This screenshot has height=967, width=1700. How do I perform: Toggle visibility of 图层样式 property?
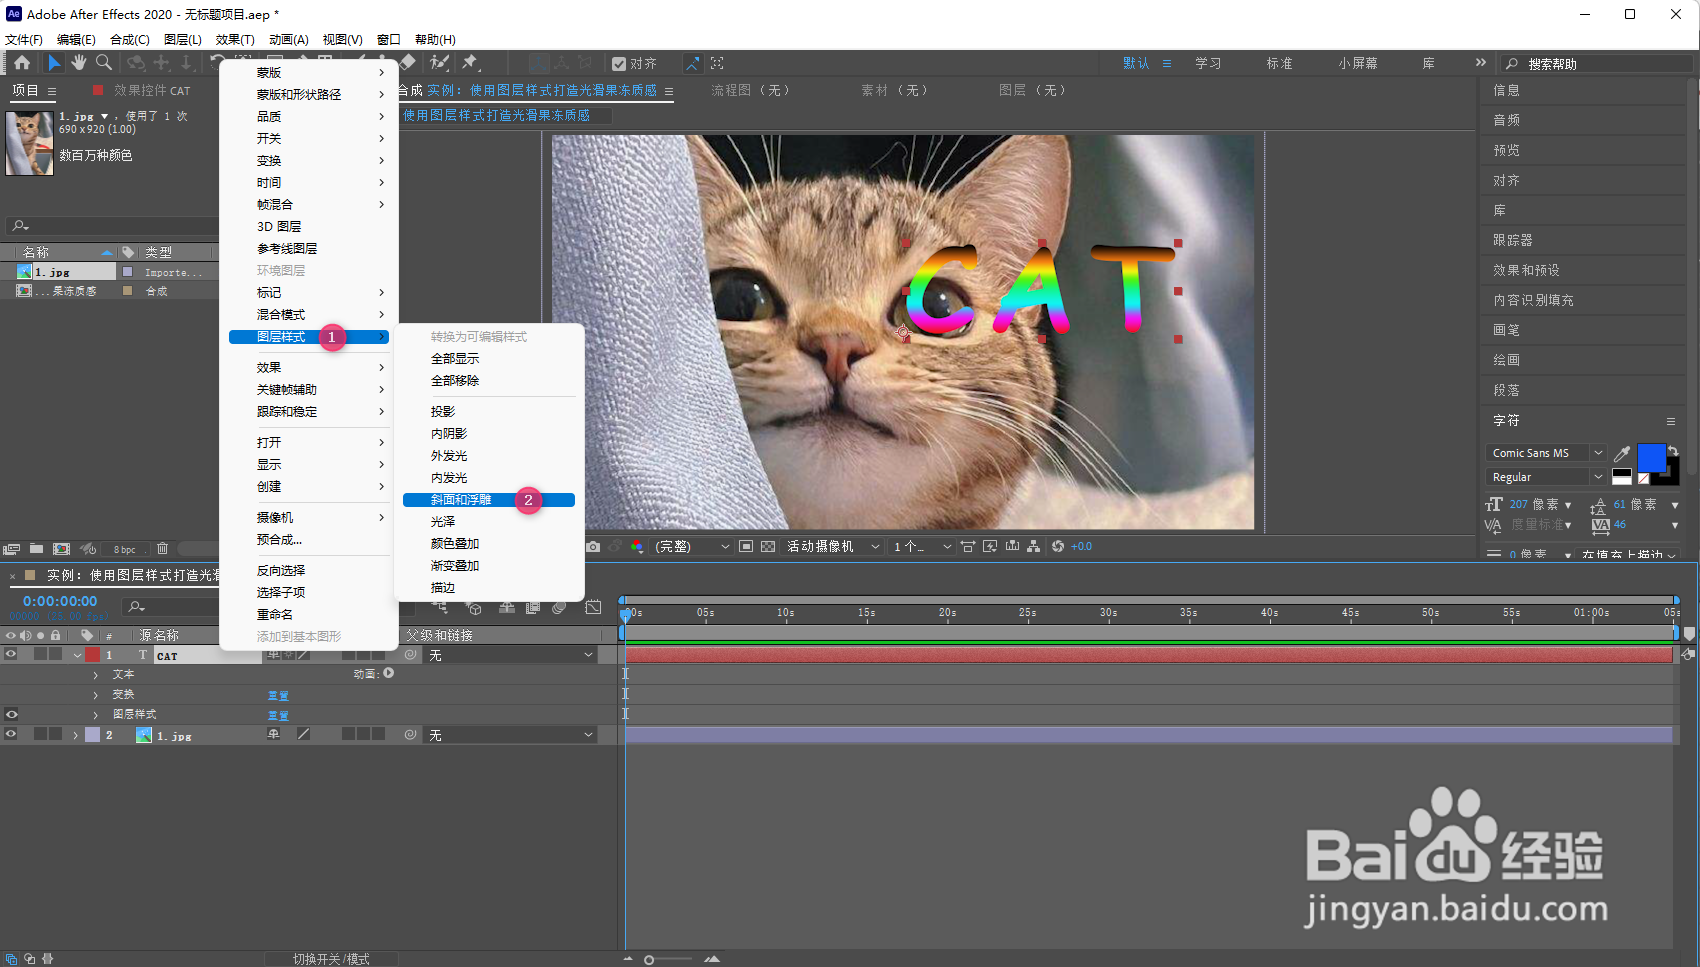pos(11,715)
